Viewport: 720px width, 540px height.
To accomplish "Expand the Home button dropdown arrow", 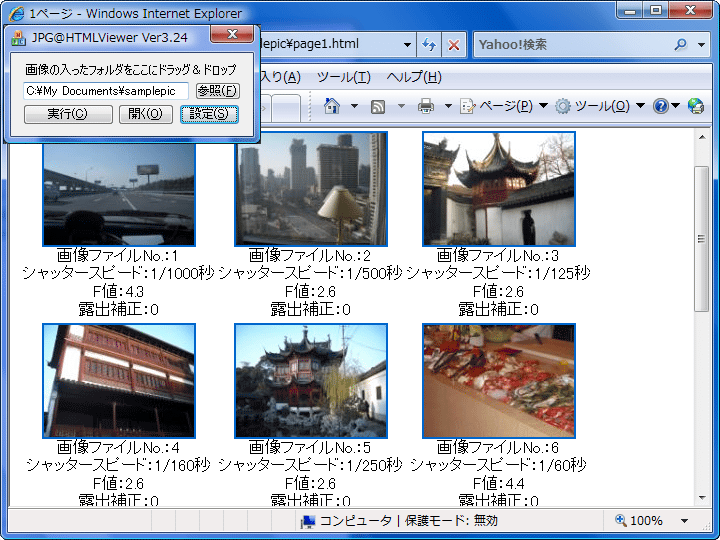I will click(354, 106).
